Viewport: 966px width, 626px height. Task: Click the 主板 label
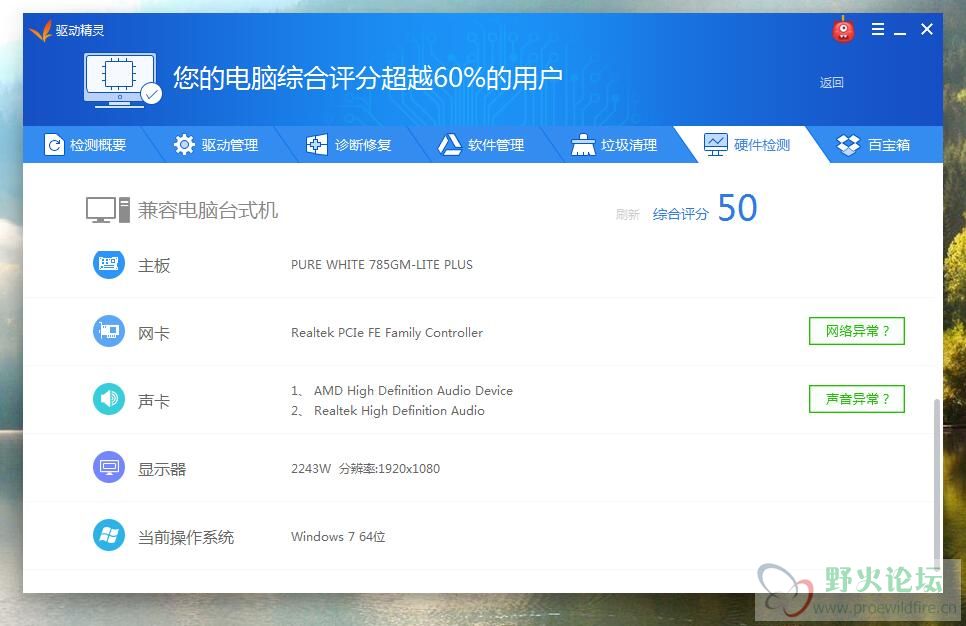pyautogui.click(x=154, y=266)
